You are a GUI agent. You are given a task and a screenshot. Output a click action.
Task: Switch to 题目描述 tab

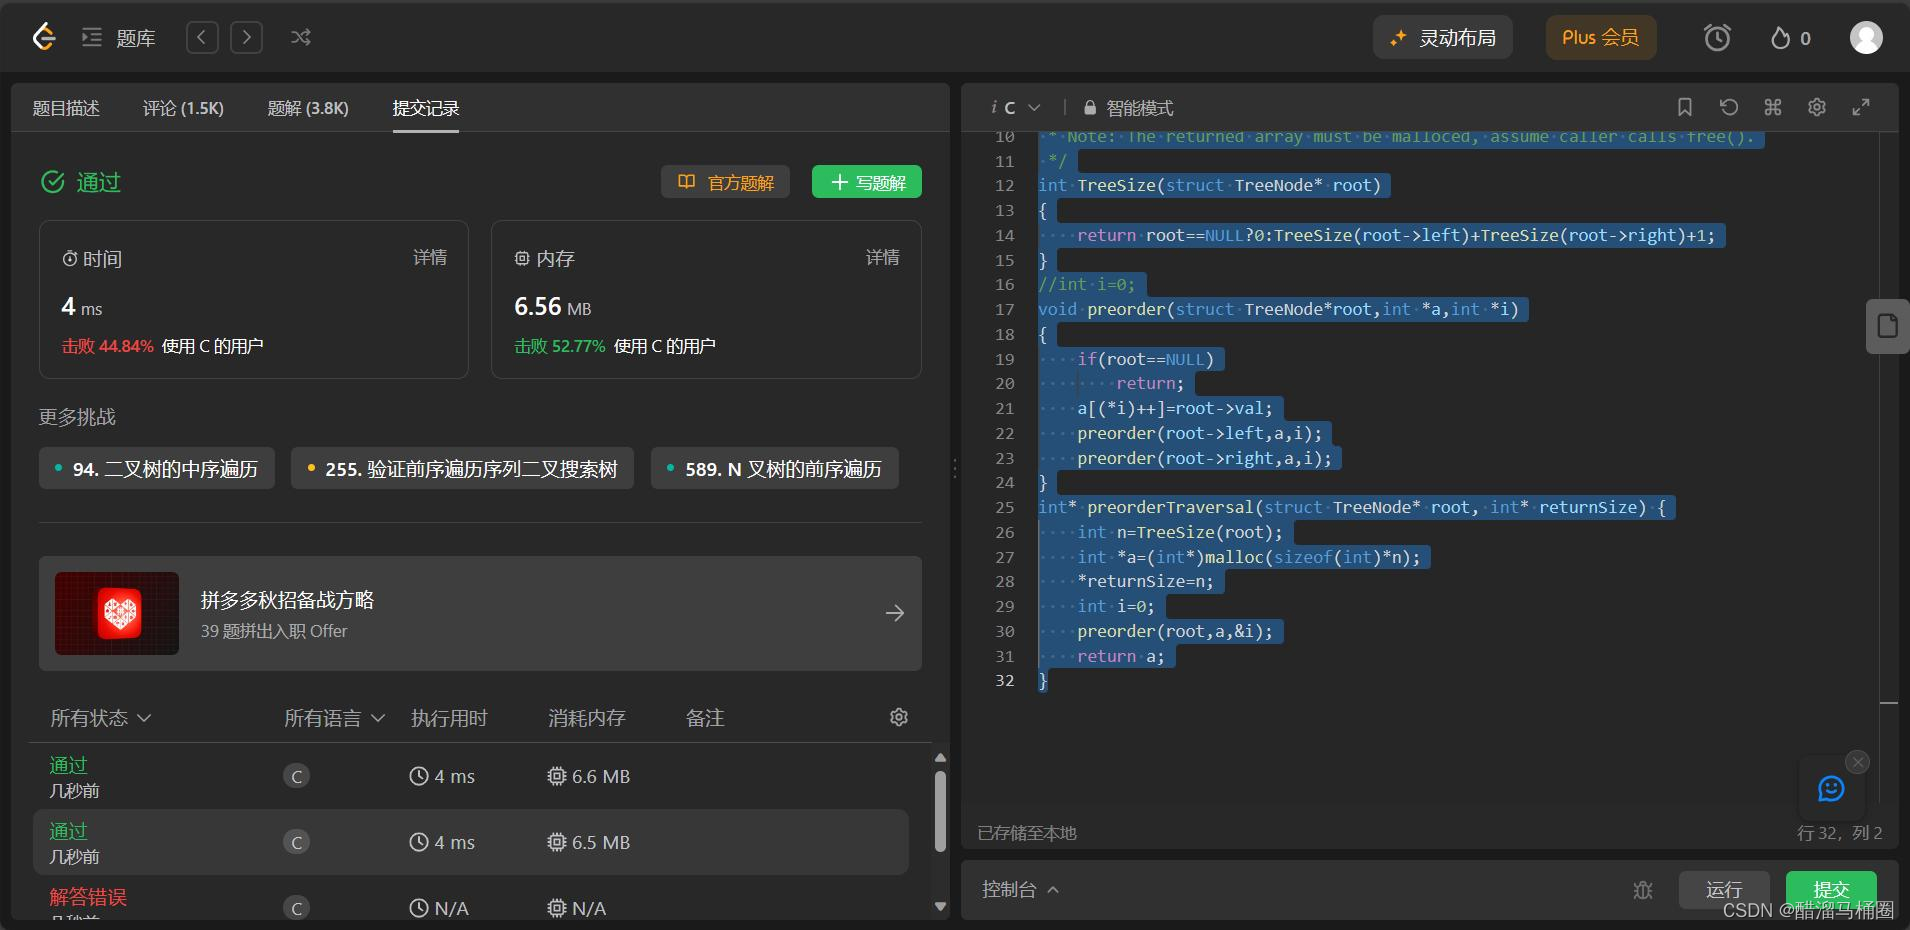coord(66,108)
